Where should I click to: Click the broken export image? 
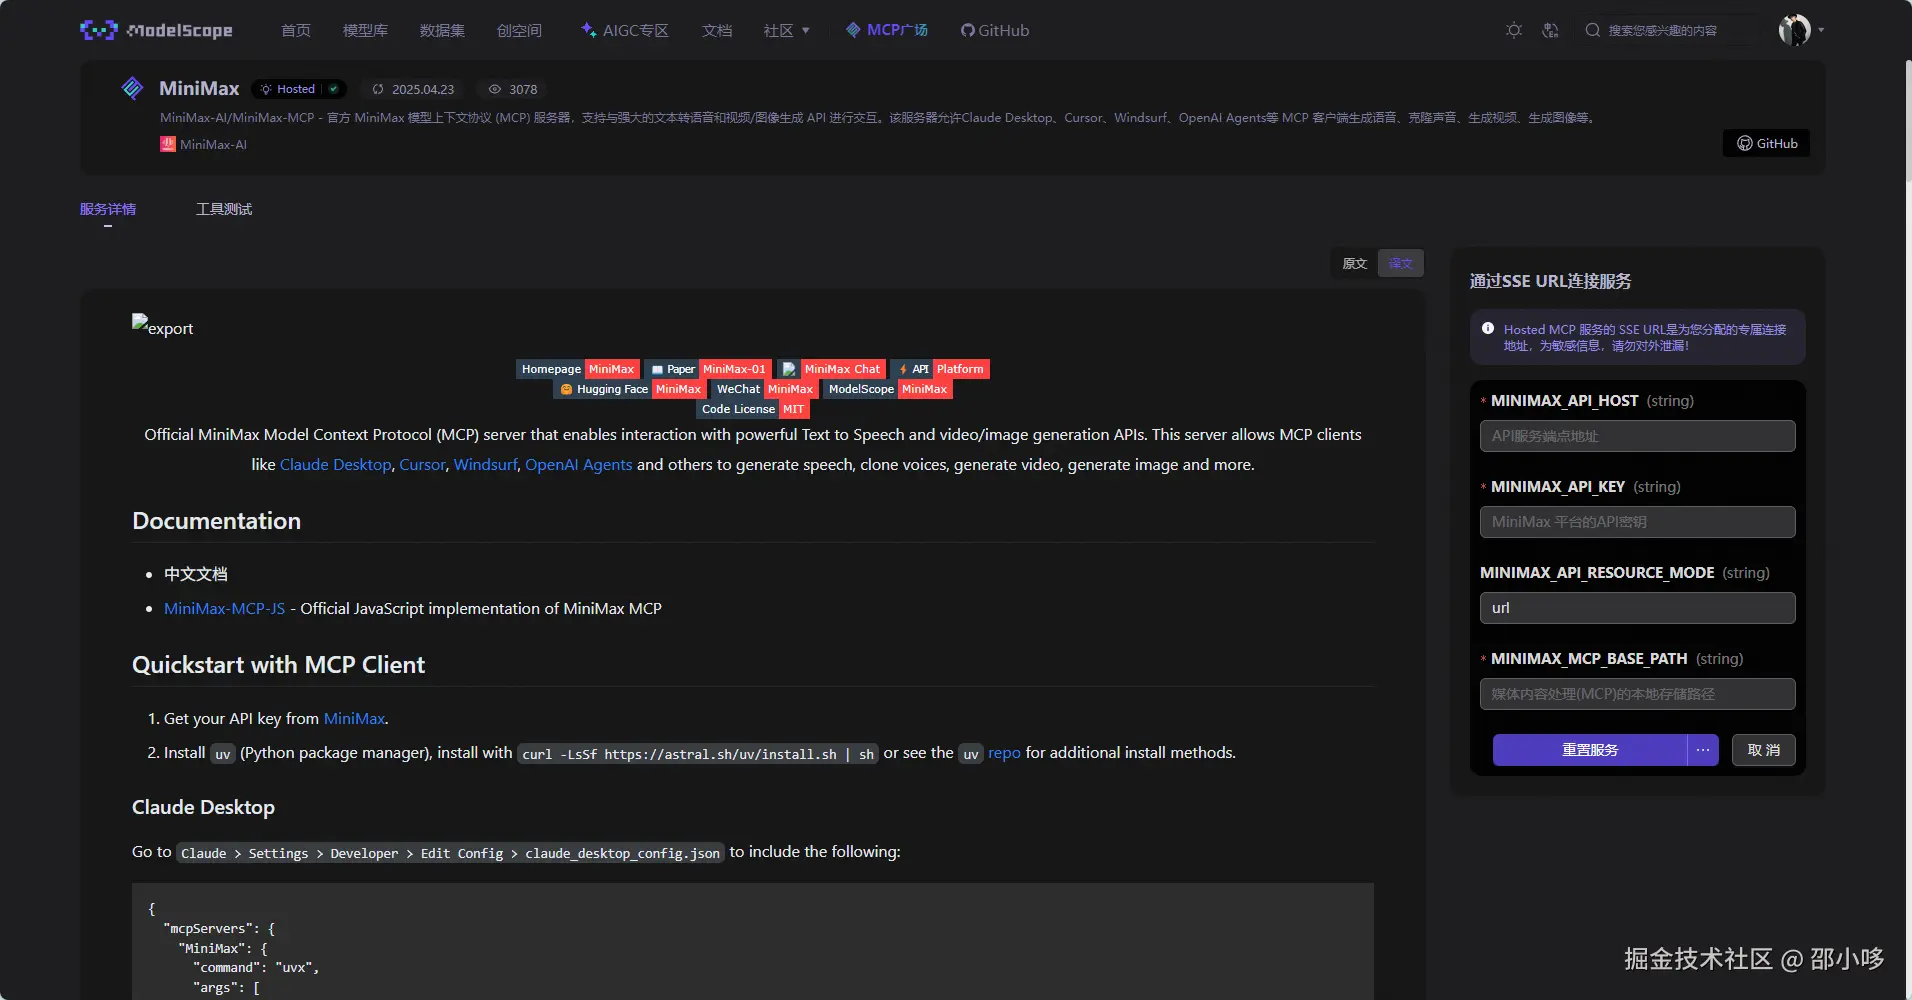point(162,326)
